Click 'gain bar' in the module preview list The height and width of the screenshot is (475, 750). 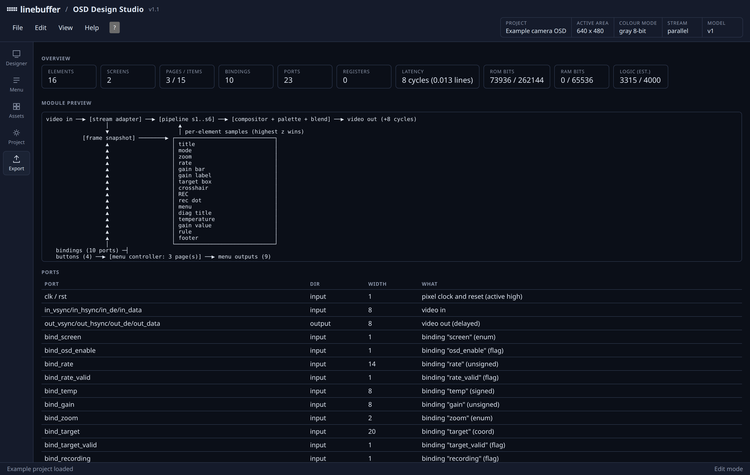pyautogui.click(x=191, y=169)
